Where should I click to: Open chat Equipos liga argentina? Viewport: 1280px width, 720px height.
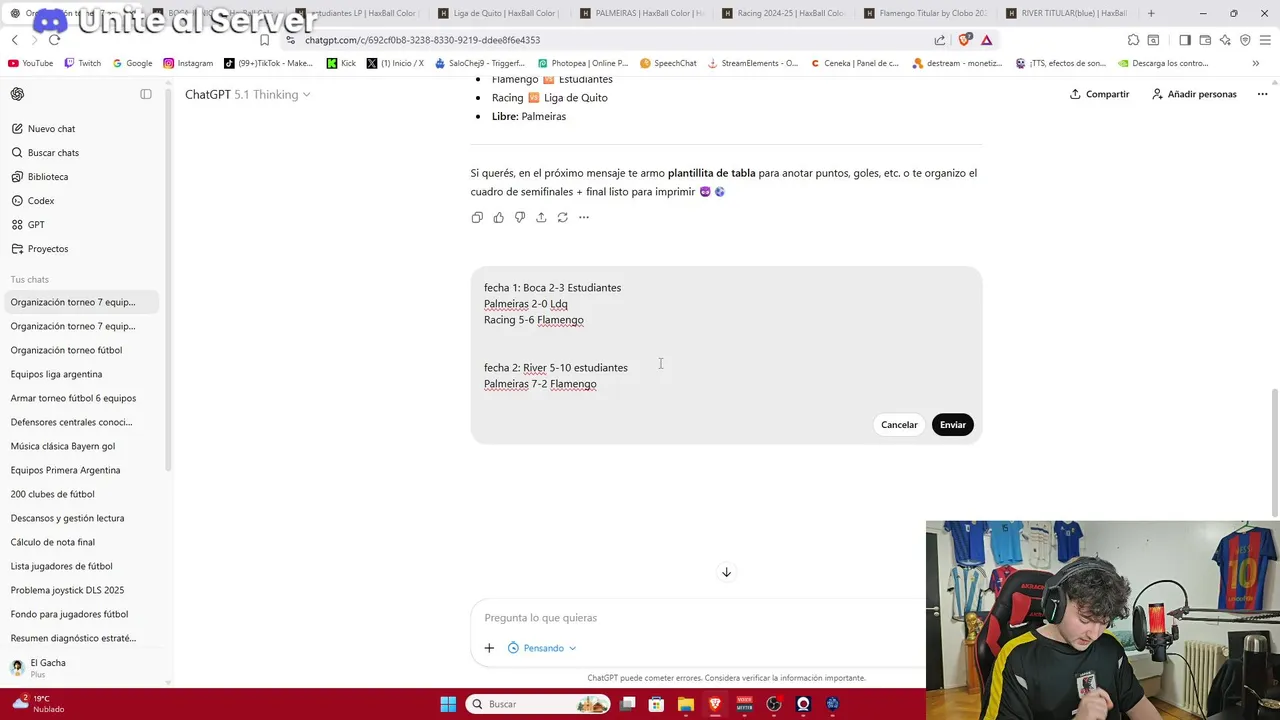(84, 374)
